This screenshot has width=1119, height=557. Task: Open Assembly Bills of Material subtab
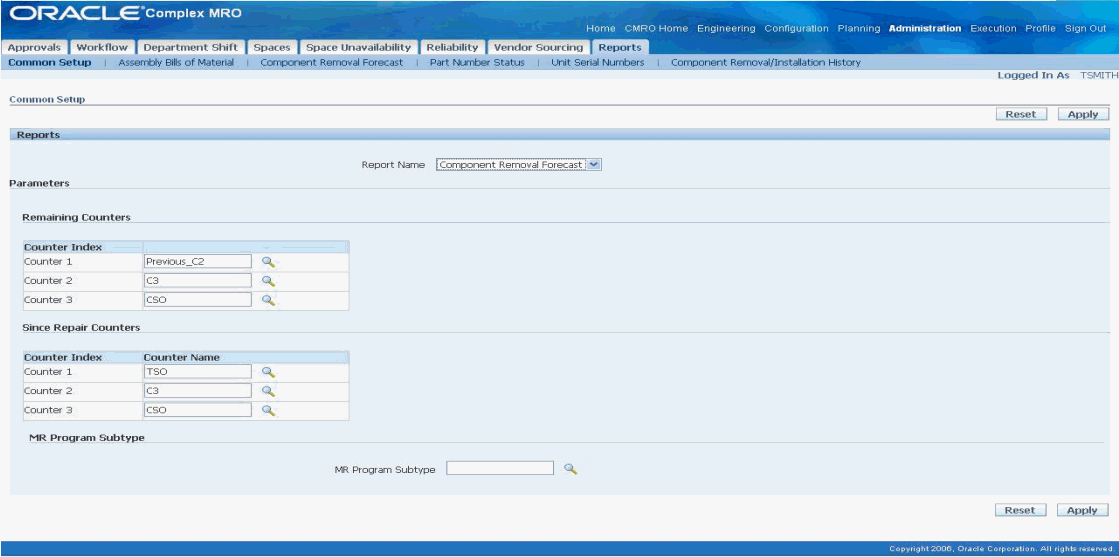[176, 62]
